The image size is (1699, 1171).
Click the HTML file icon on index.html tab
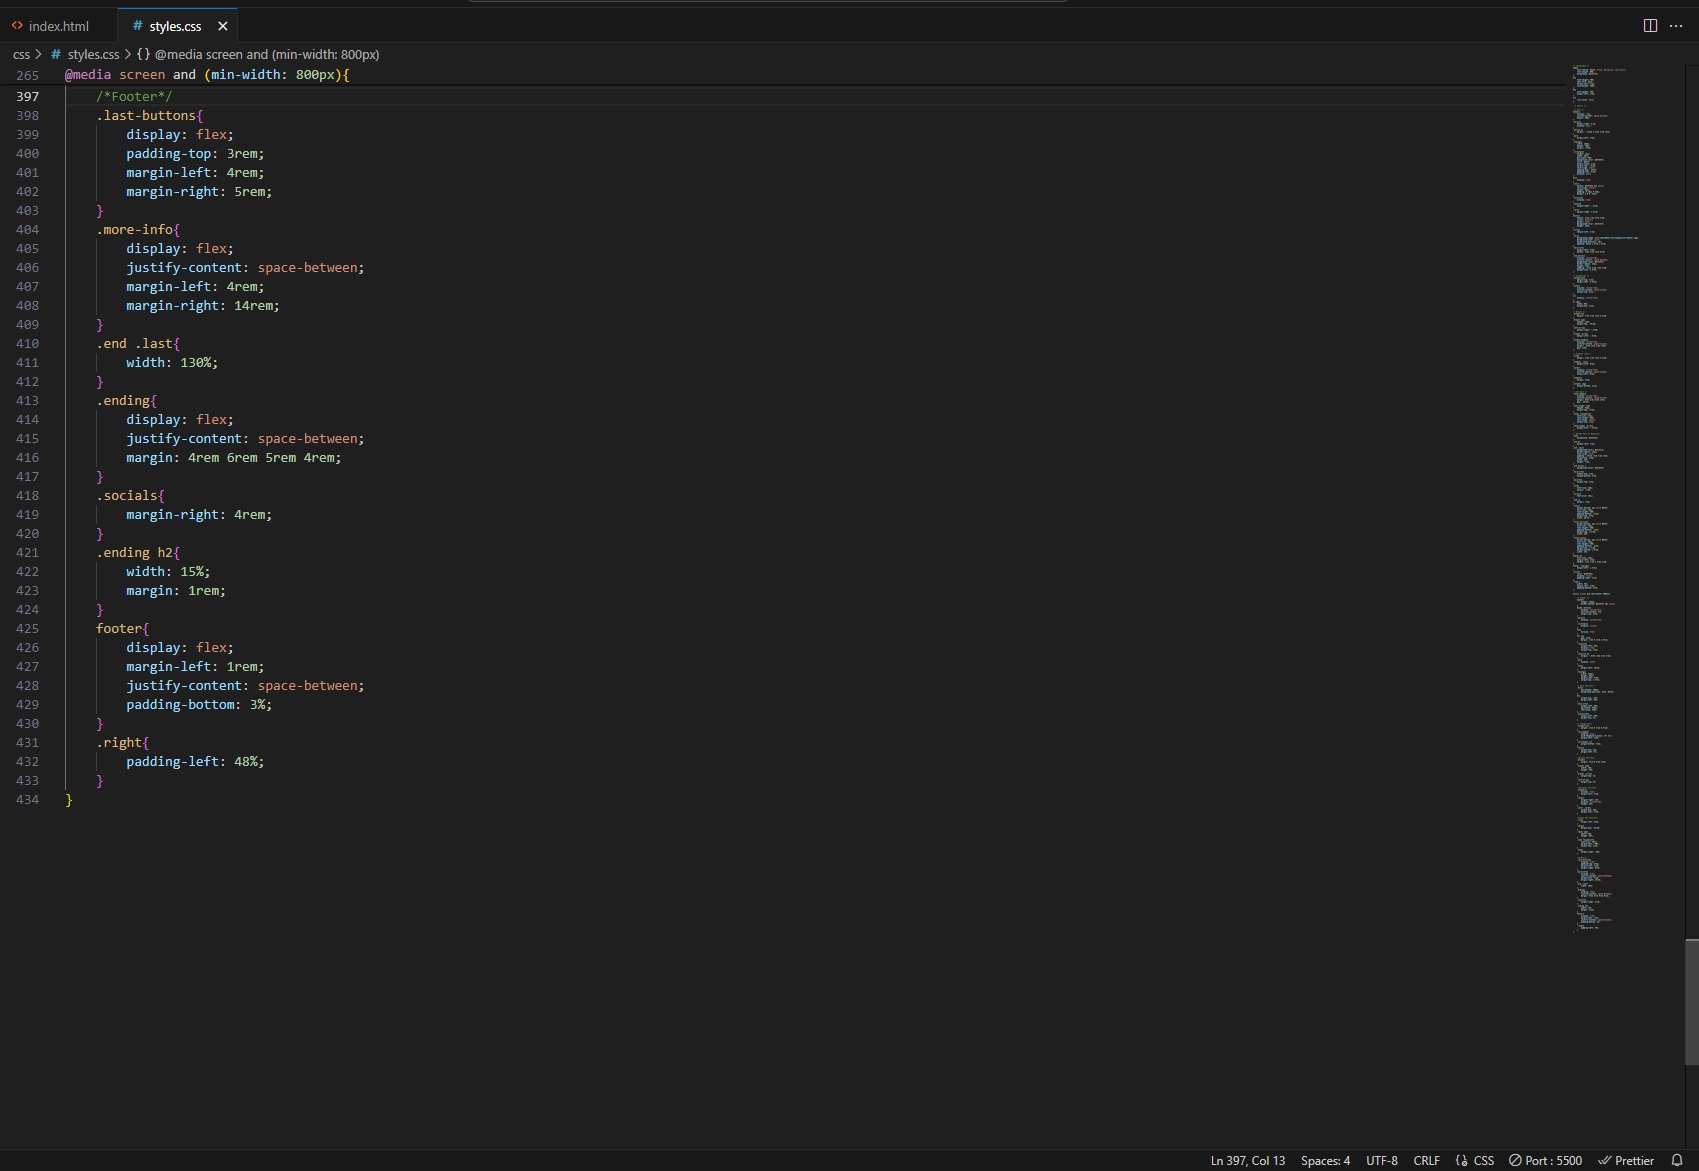pyautogui.click(x=17, y=26)
